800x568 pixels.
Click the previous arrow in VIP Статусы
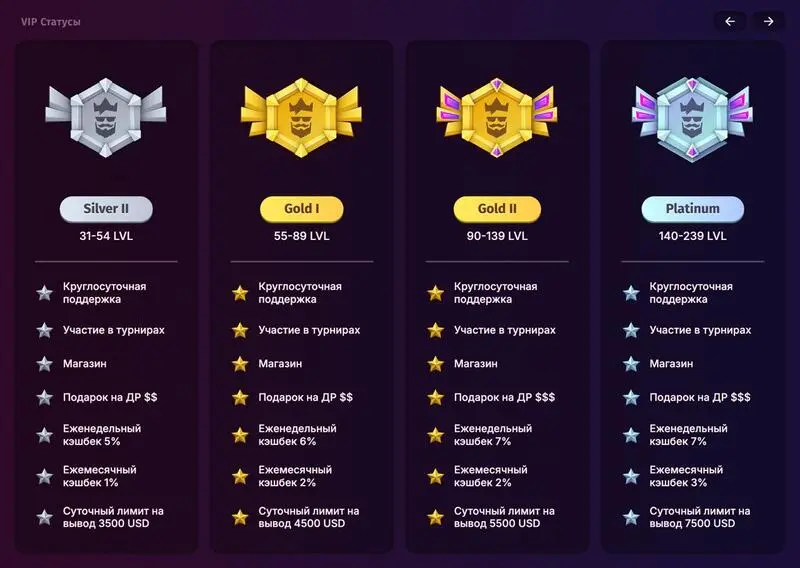729,21
